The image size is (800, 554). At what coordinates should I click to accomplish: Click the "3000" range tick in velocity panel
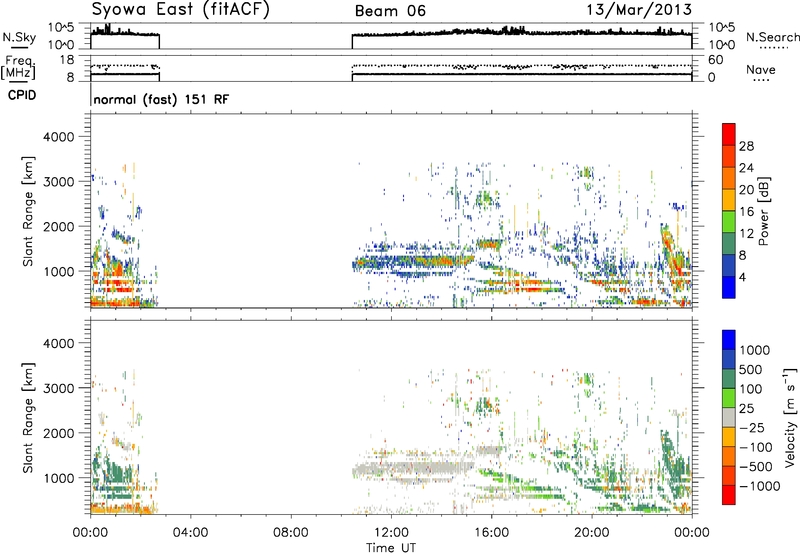(58, 388)
